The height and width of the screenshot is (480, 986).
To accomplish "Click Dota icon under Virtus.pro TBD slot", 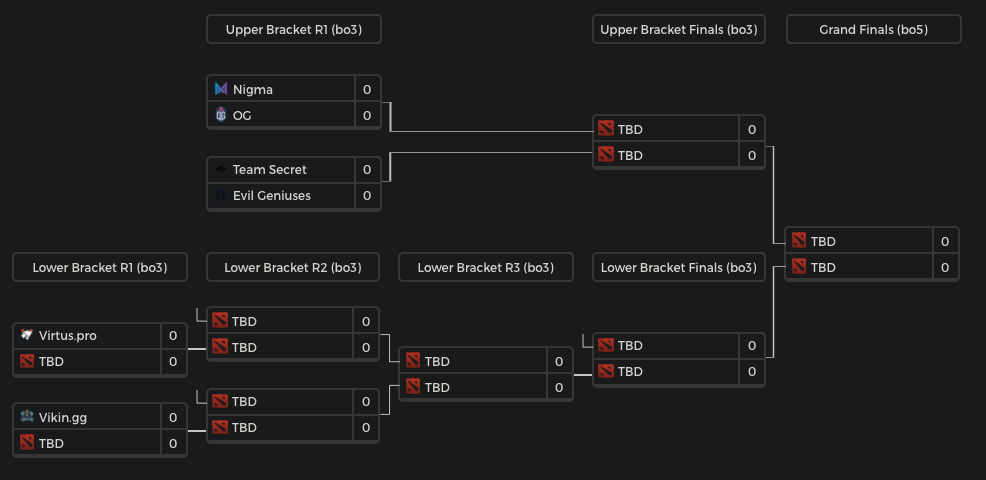I will tap(27, 361).
